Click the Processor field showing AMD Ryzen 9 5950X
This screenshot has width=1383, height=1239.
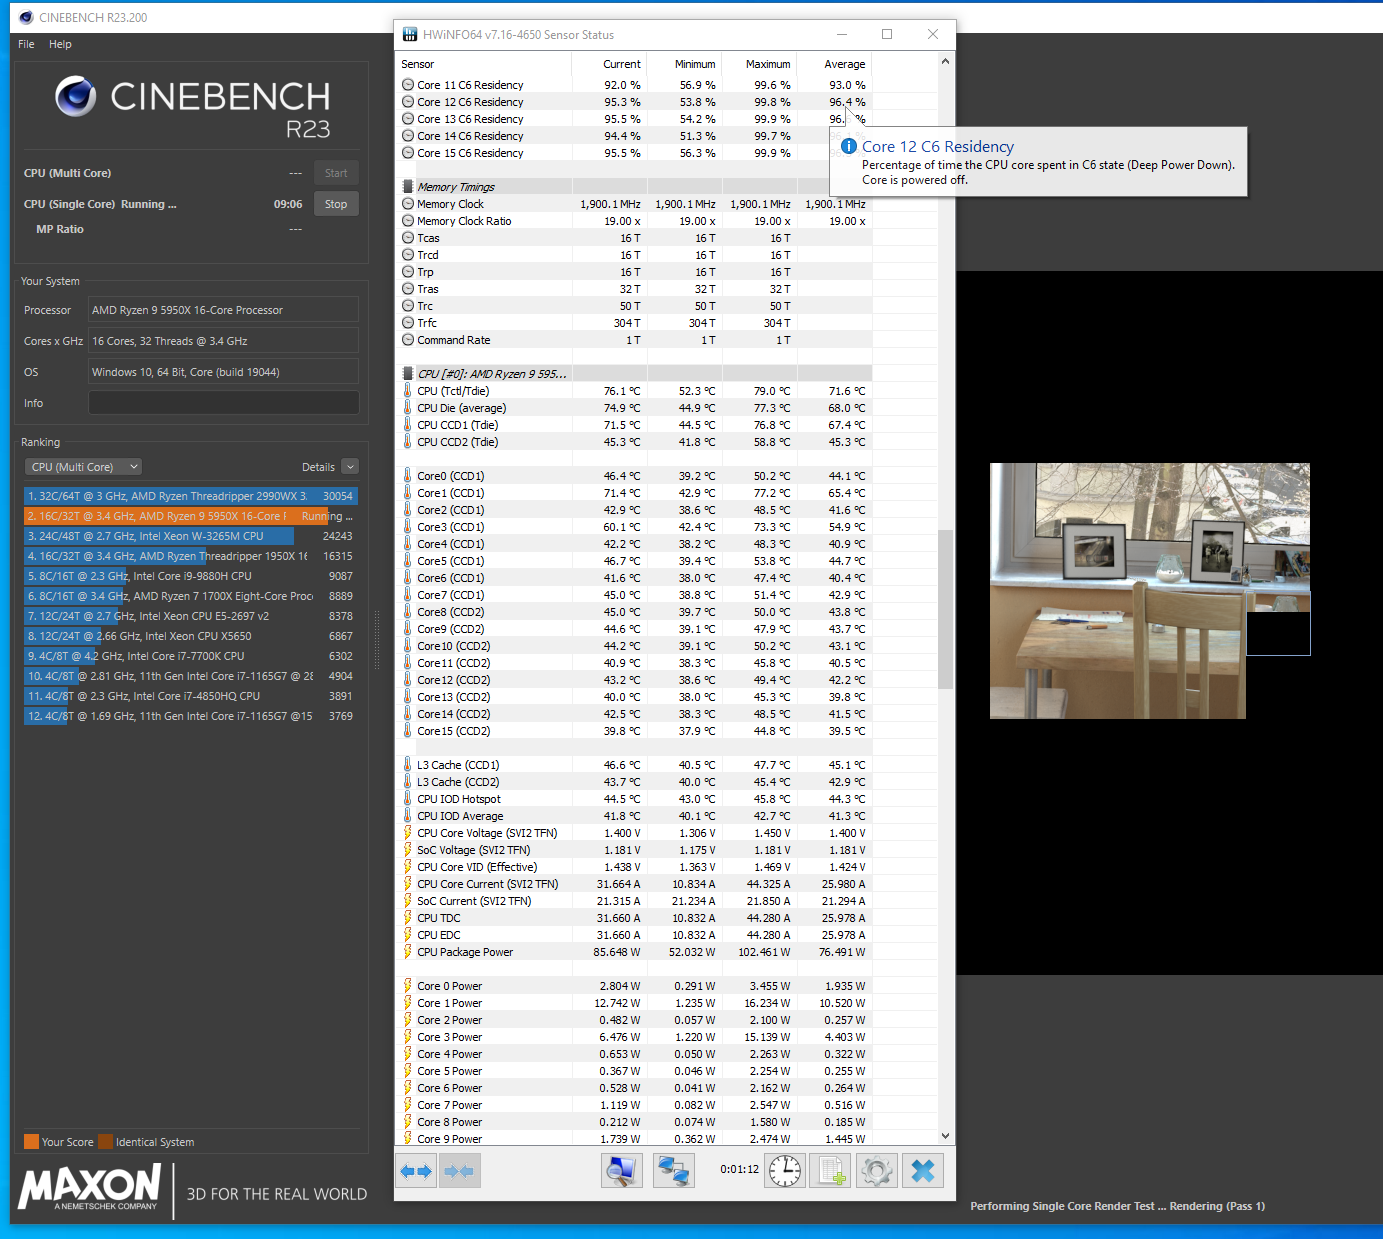pyautogui.click(x=223, y=310)
